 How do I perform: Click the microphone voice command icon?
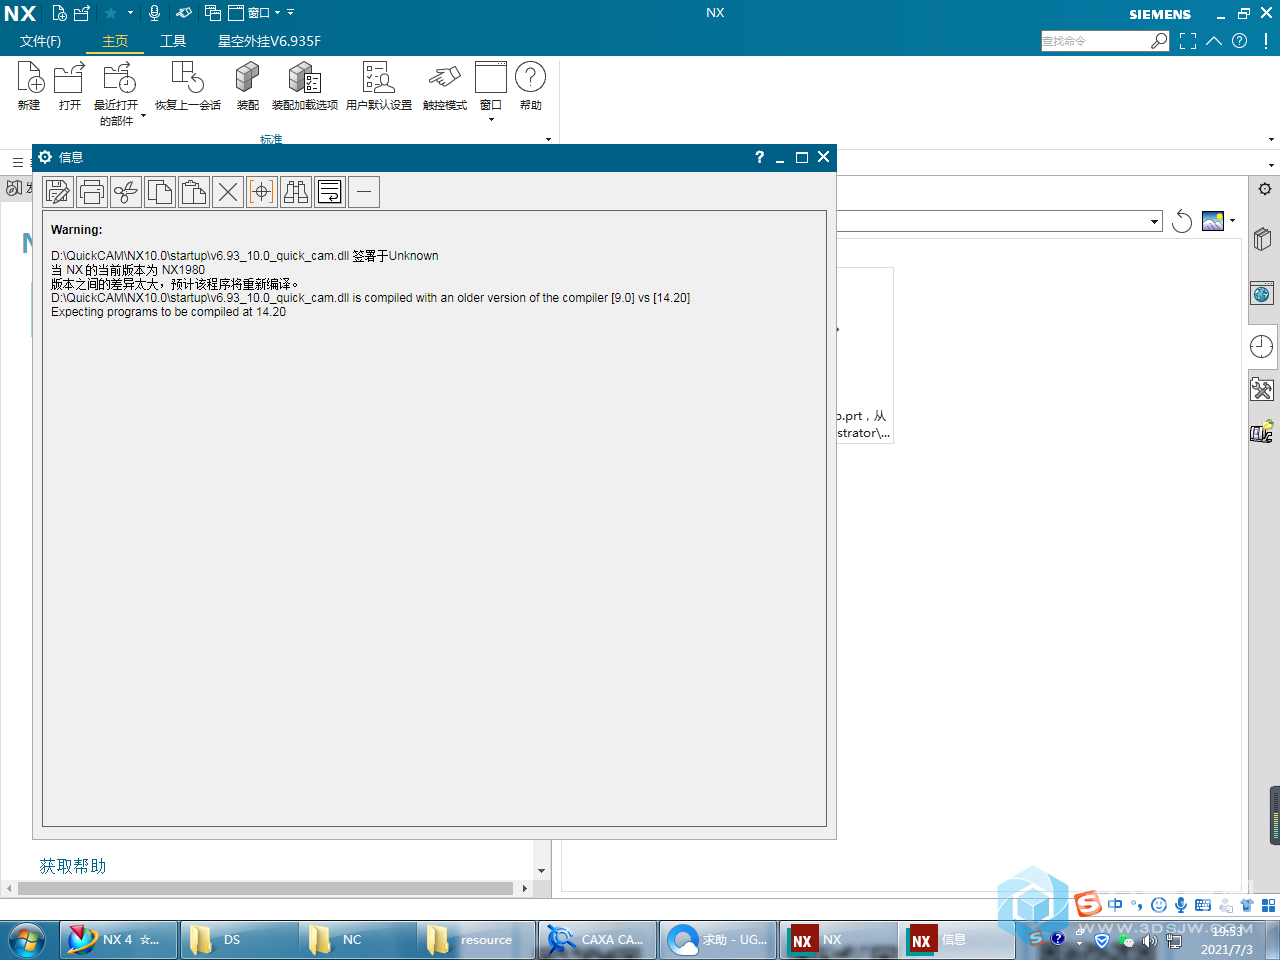coord(154,13)
